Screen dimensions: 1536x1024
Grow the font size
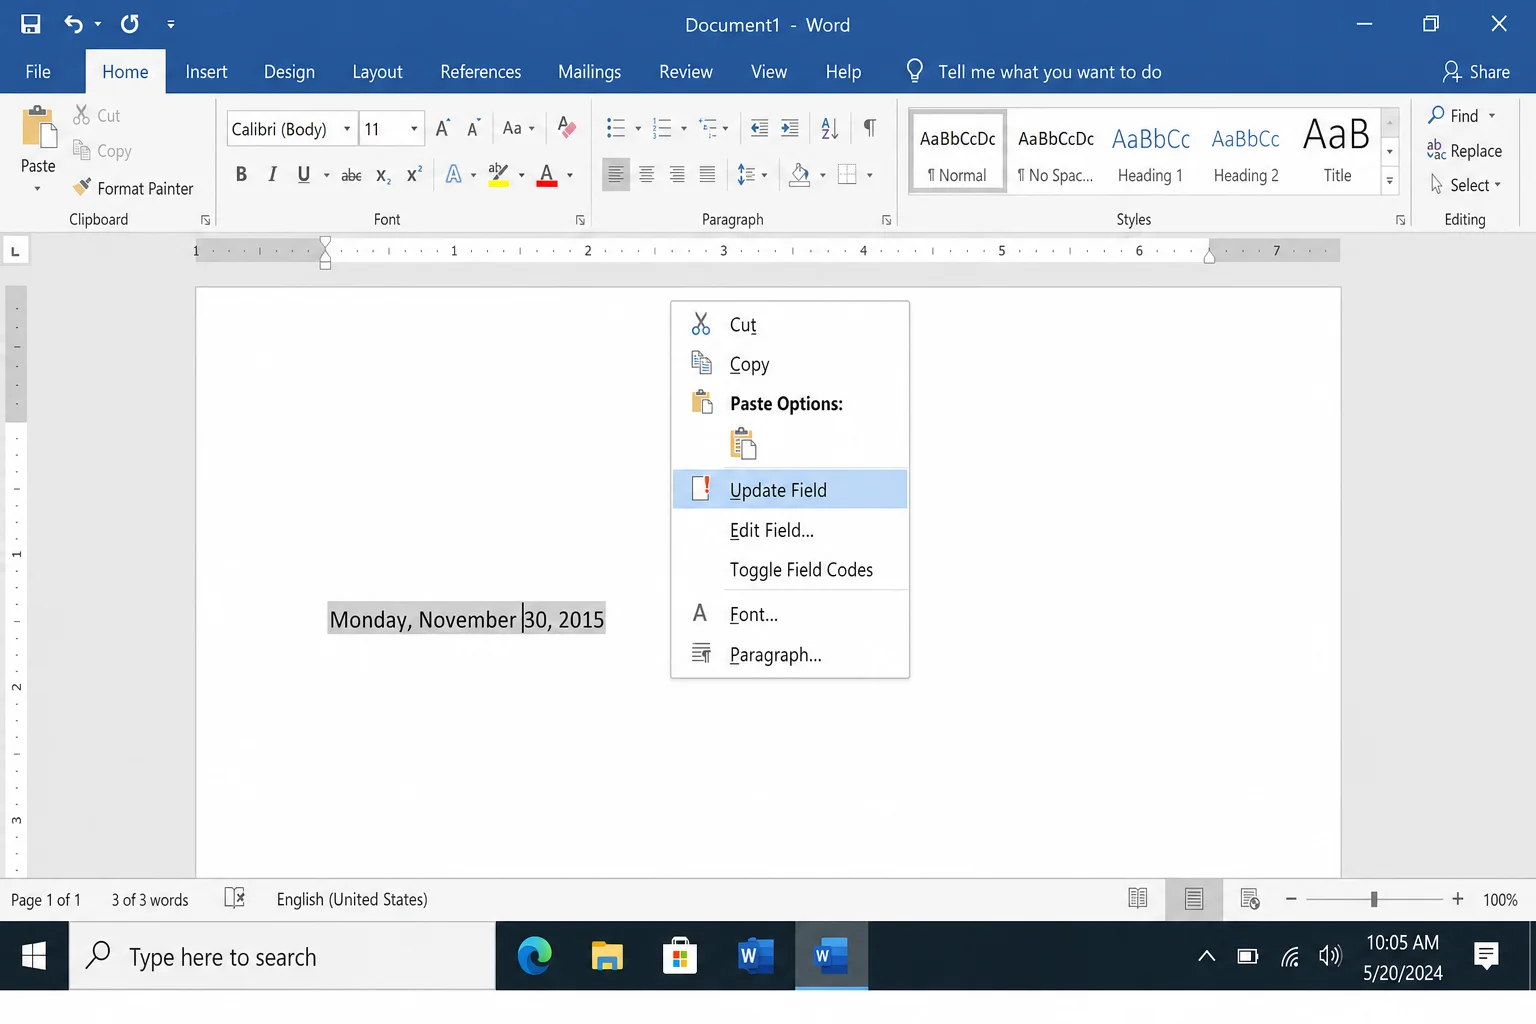click(443, 128)
